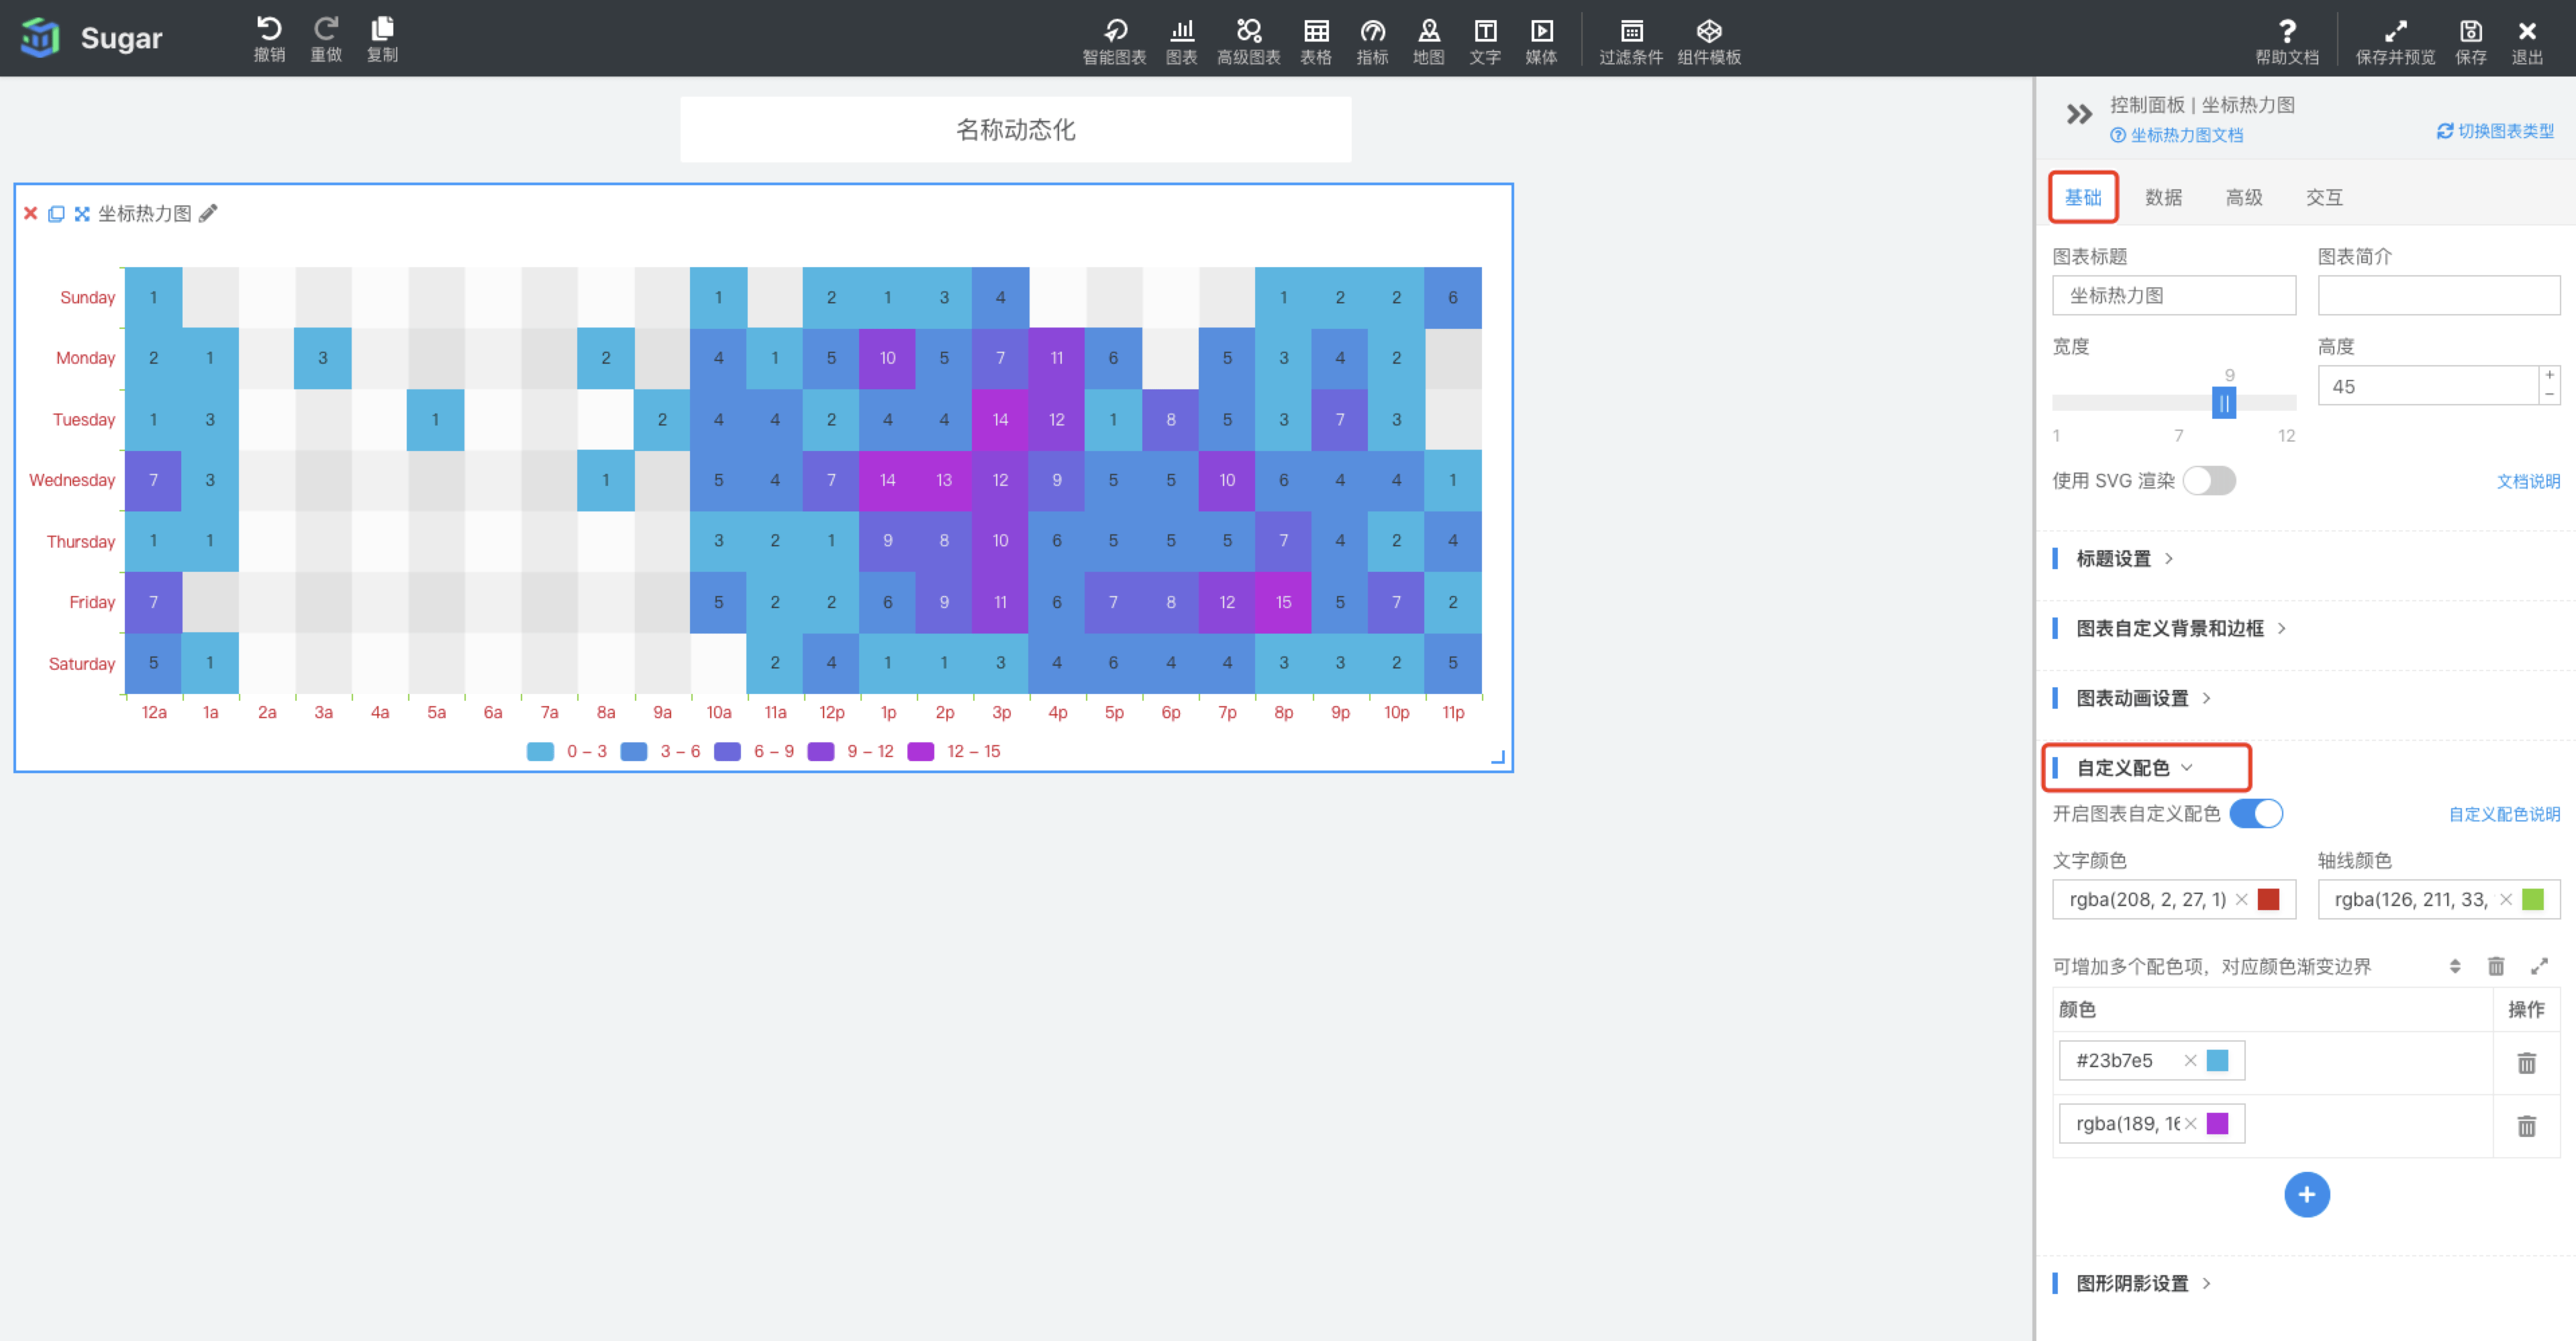This screenshot has width=2576, height=1341.
Task: Duplicate the heatmap chart via copy icon
Action: (x=56, y=213)
